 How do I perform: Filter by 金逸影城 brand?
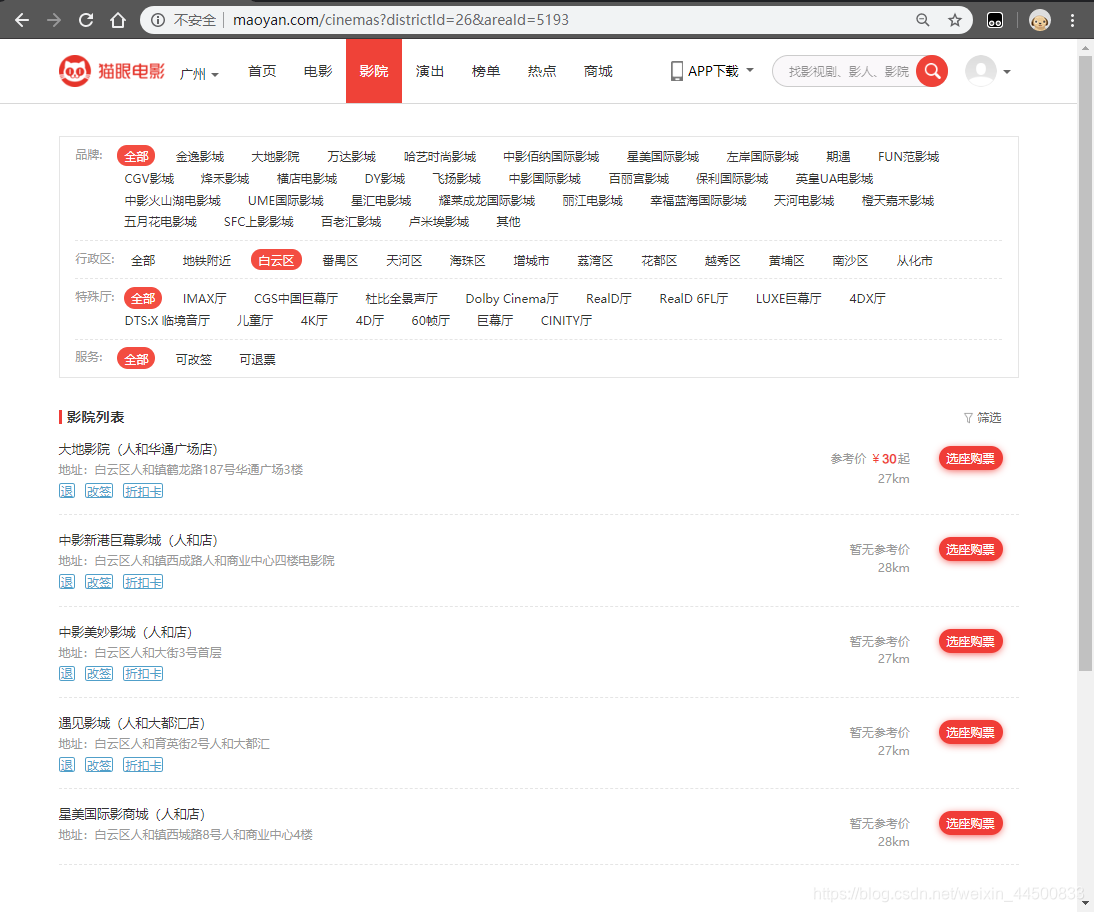pyautogui.click(x=200, y=156)
